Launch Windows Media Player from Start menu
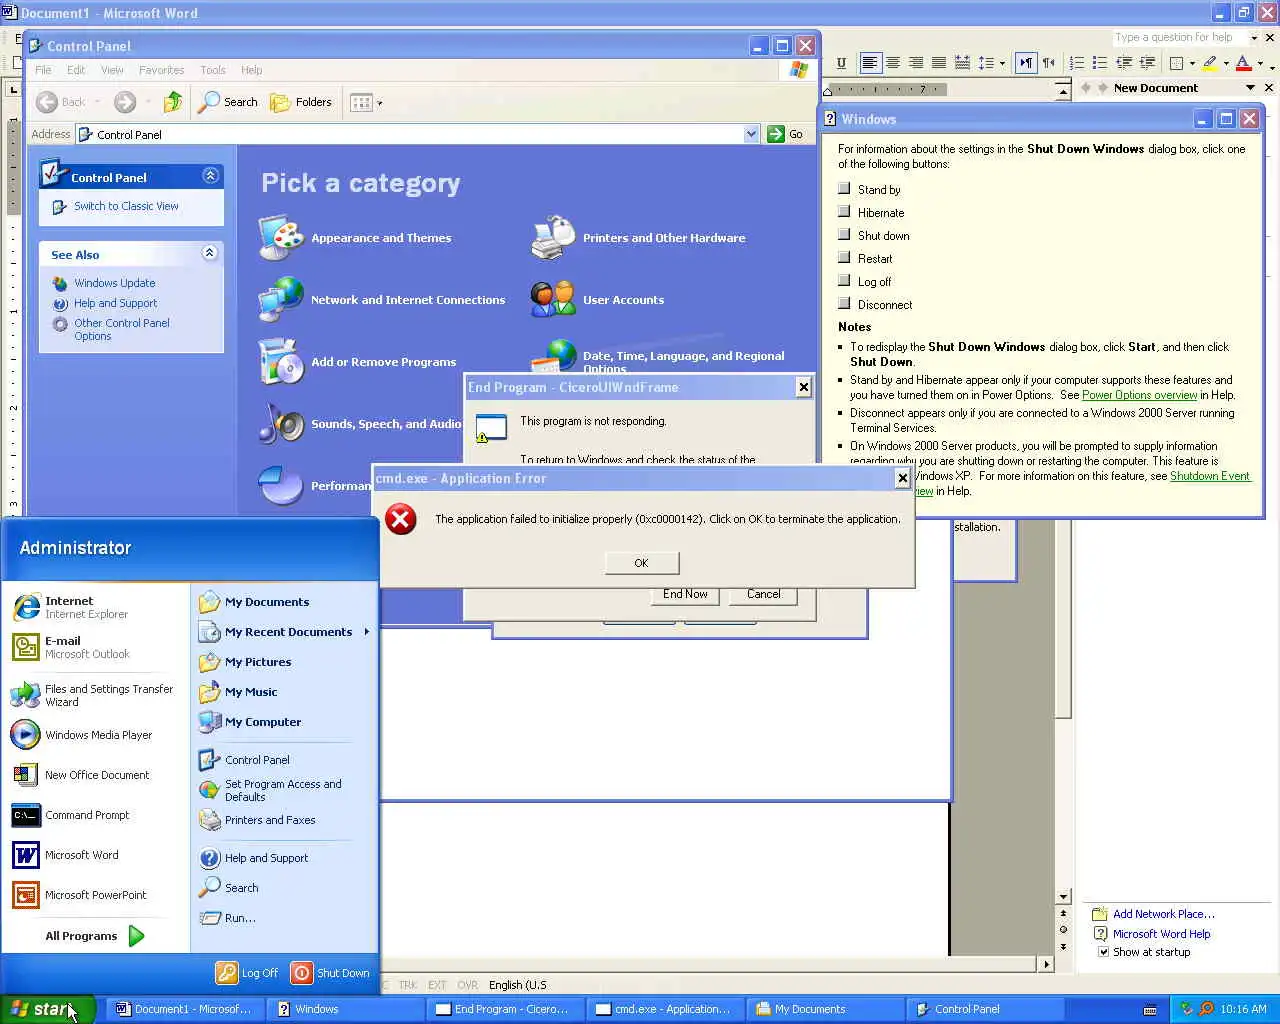The image size is (1280, 1024). tap(82, 735)
